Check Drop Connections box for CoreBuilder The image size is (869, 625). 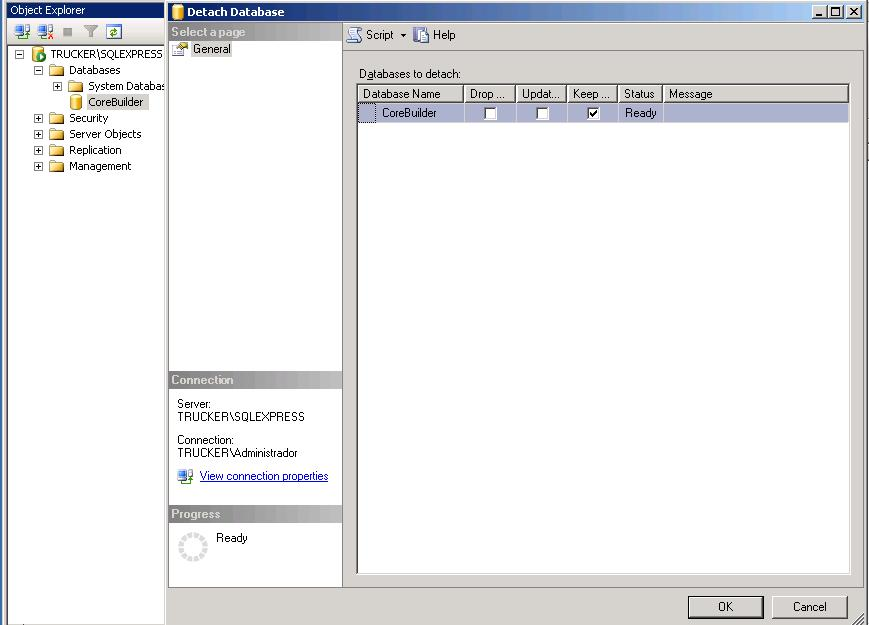point(490,114)
